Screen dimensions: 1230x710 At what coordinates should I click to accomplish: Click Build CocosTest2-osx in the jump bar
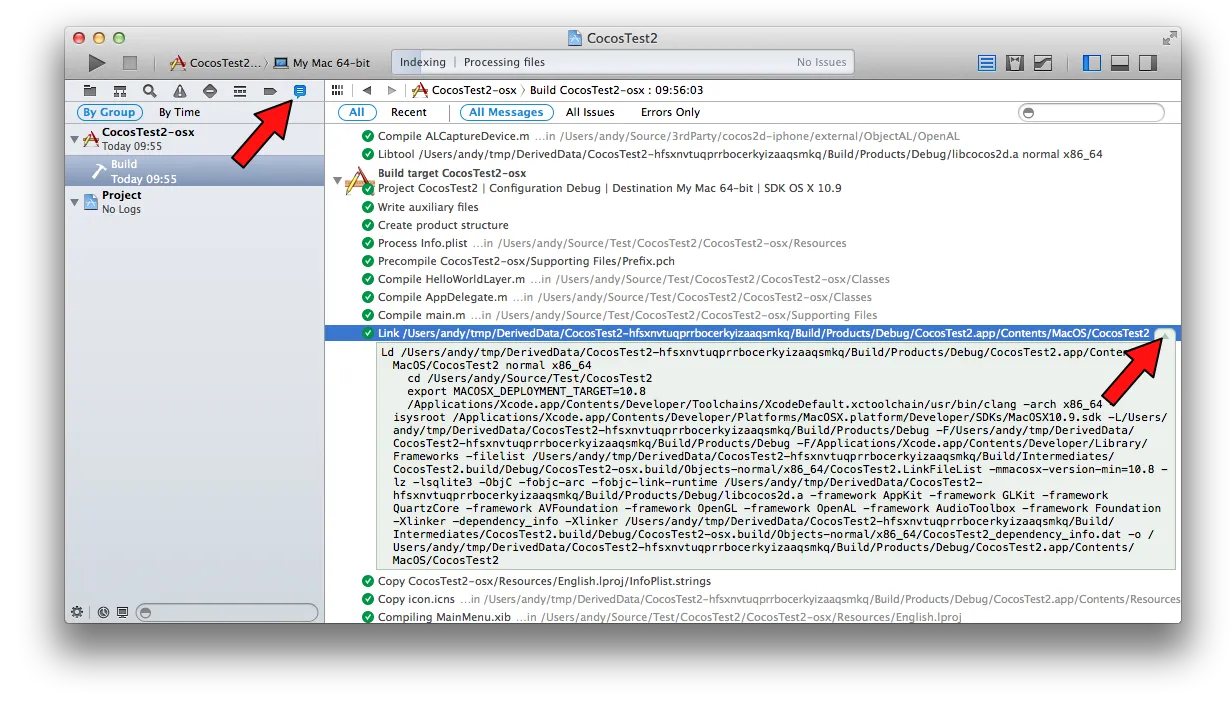click(x=616, y=90)
